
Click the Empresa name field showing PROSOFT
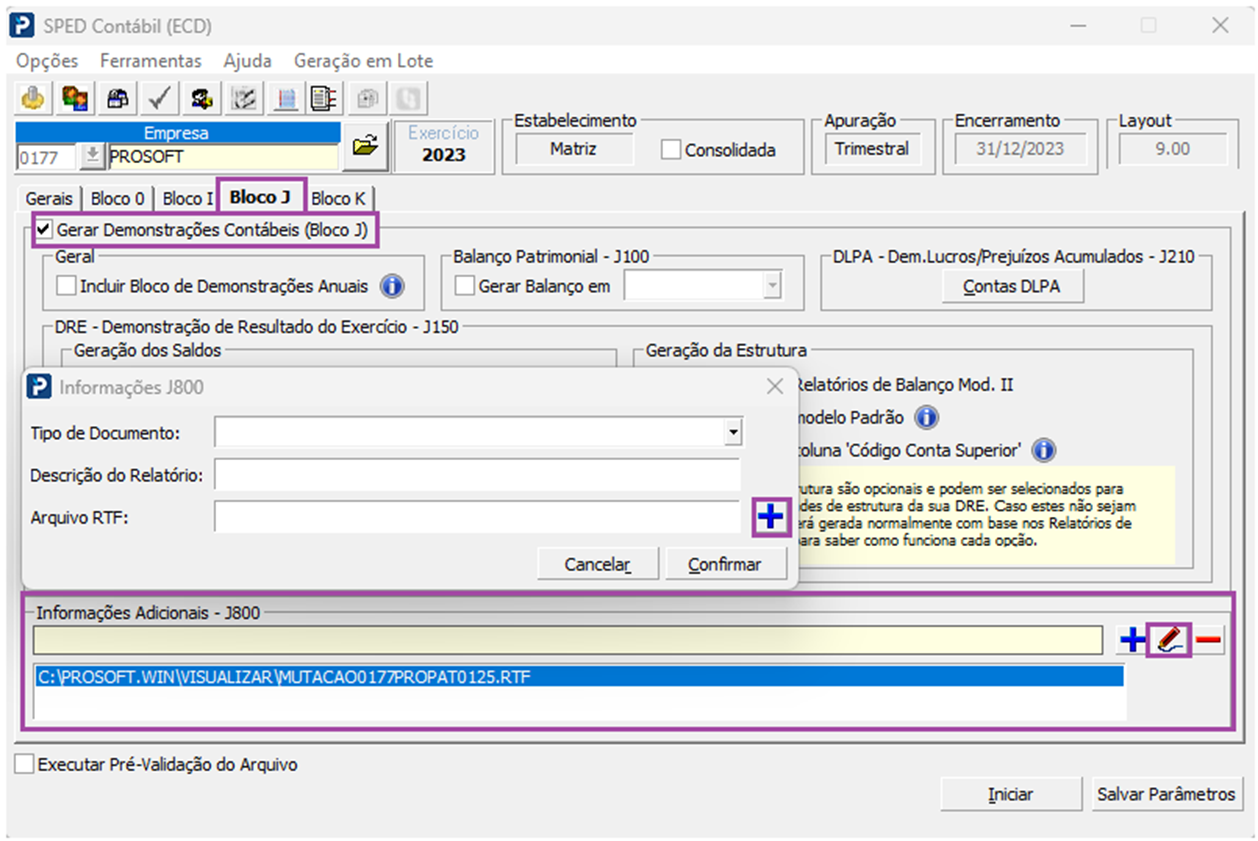click(222, 157)
